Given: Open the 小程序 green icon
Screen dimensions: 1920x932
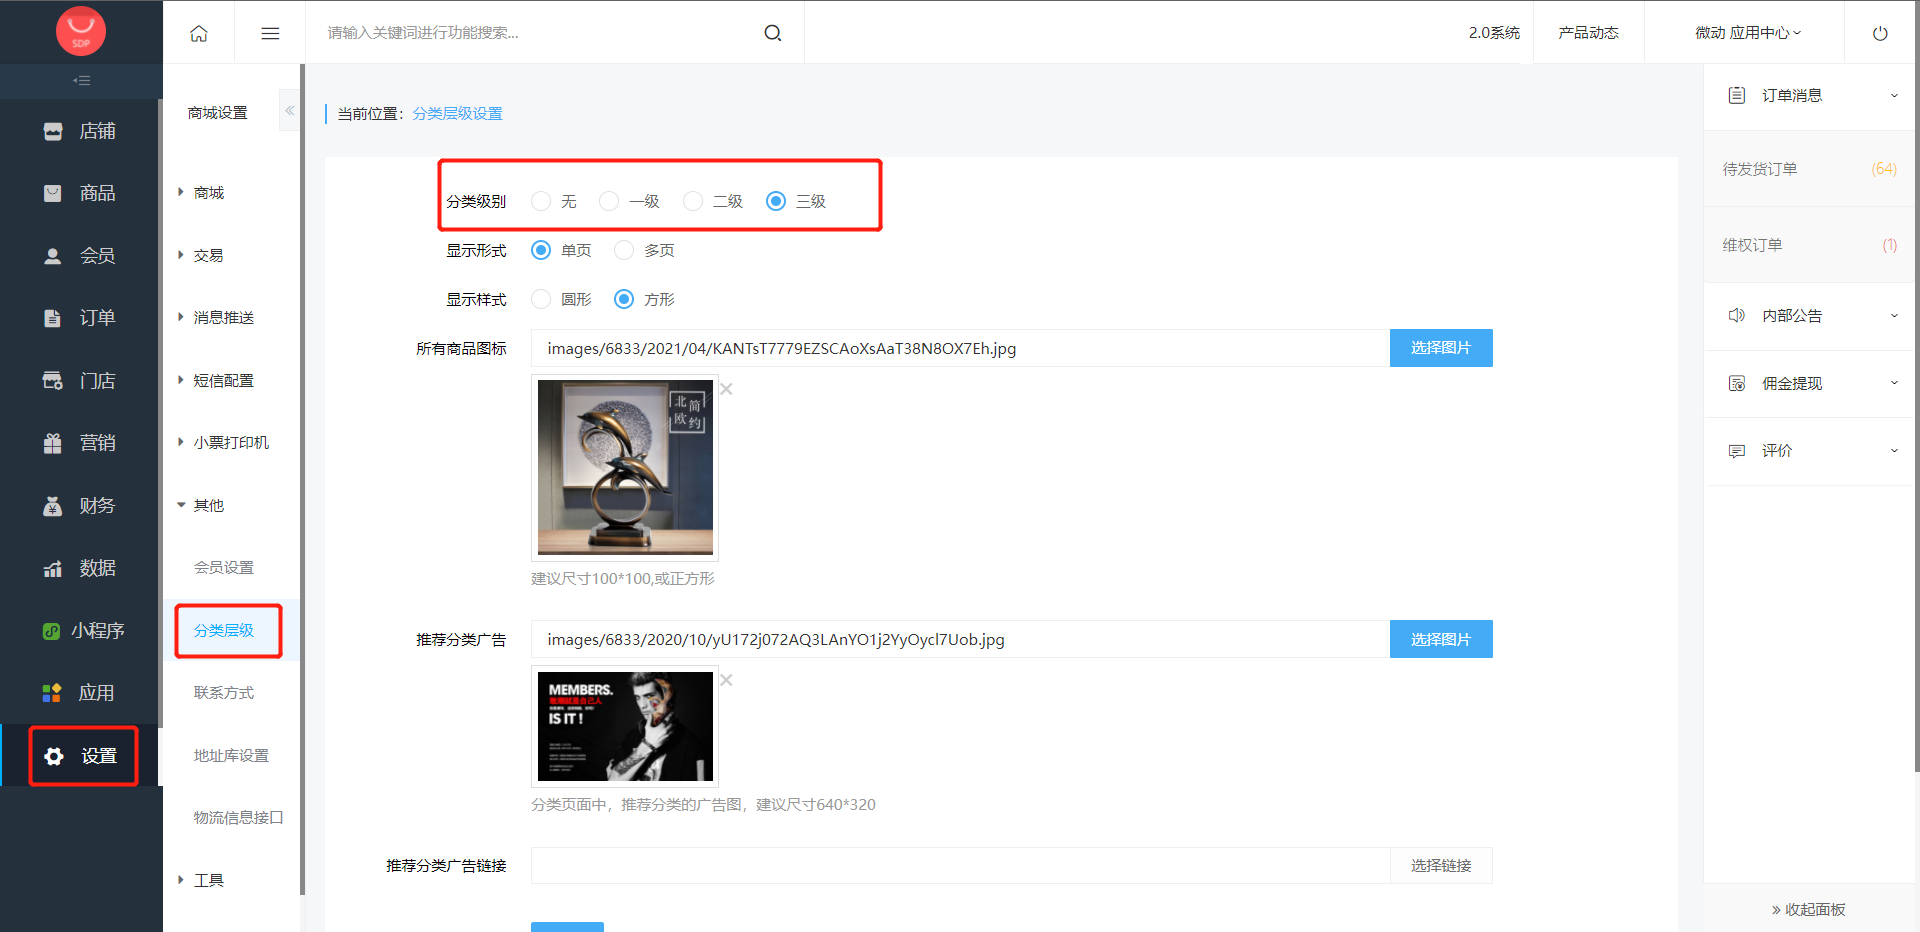Looking at the screenshot, I should [x=51, y=631].
